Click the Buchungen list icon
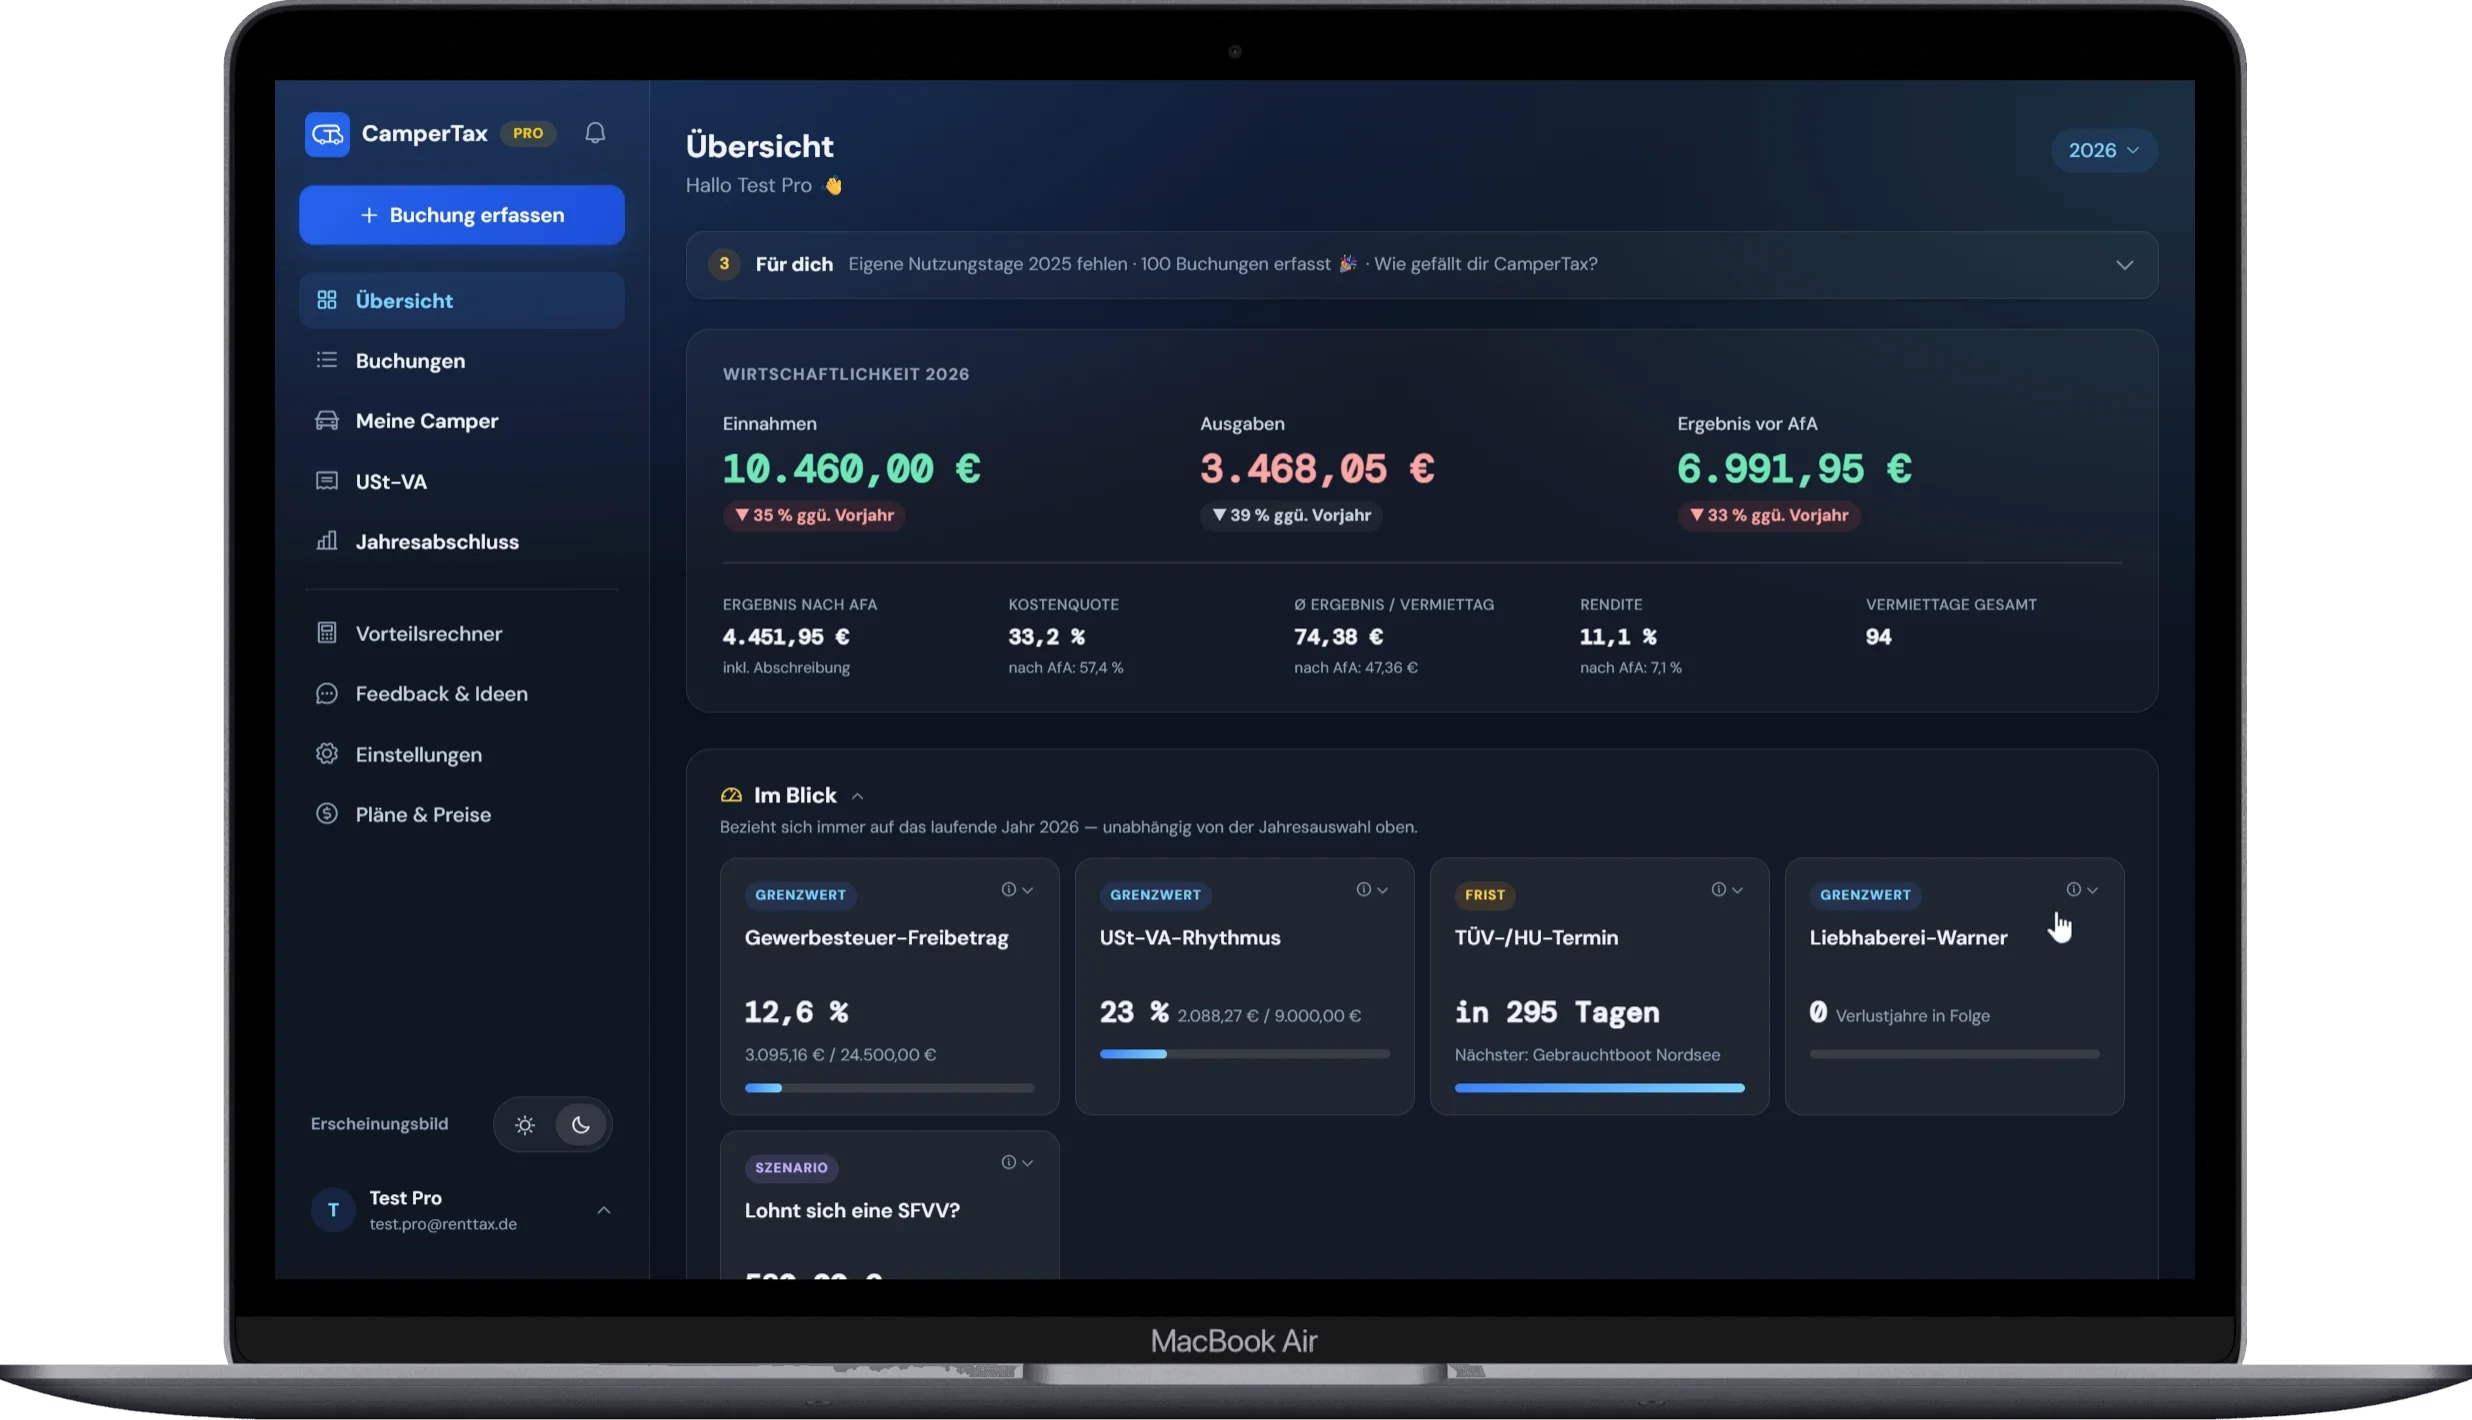Image resolution: width=2472 pixels, height=1420 pixels. tap(327, 360)
